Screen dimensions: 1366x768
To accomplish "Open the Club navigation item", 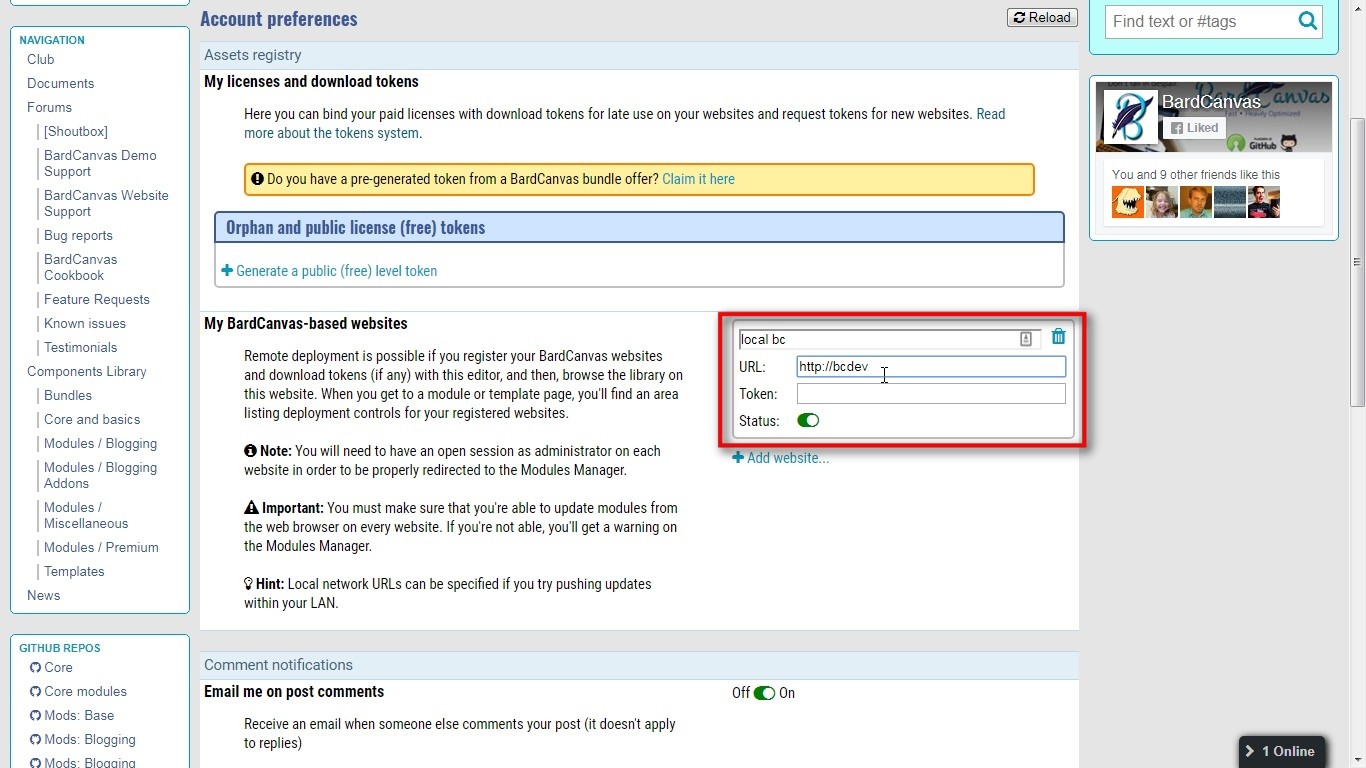I will (41, 59).
